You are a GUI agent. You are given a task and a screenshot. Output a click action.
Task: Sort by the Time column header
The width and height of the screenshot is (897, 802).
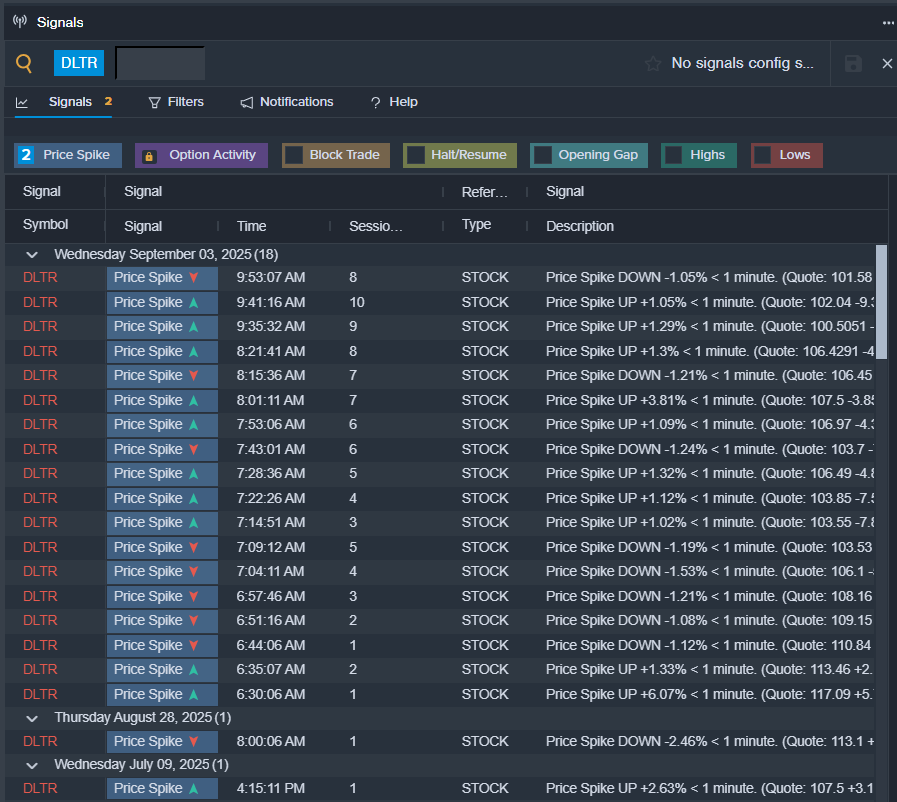(x=252, y=226)
